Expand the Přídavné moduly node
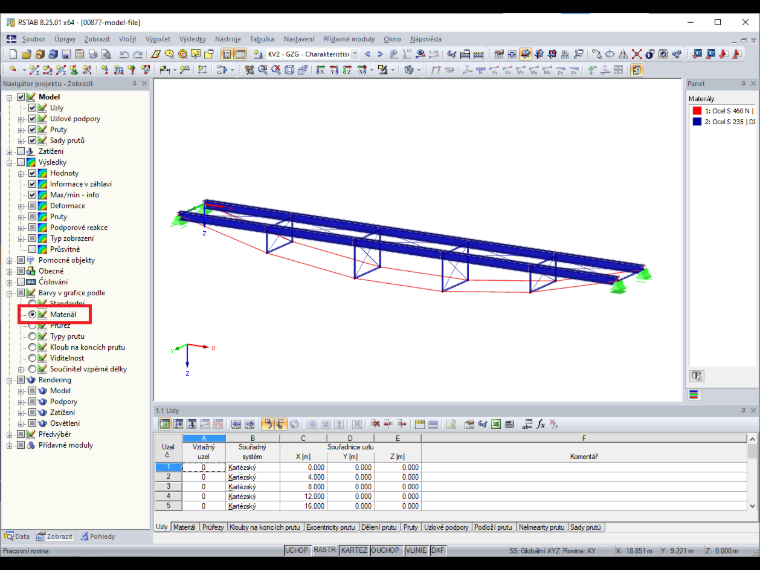The image size is (760, 570). point(9,445)
